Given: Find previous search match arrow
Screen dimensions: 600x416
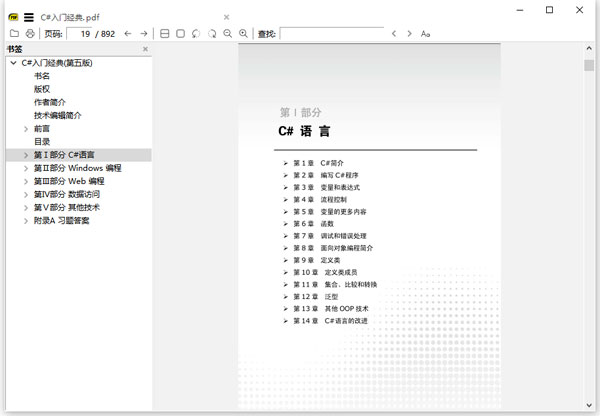Looking at the screenshot, I should (394, 34).
